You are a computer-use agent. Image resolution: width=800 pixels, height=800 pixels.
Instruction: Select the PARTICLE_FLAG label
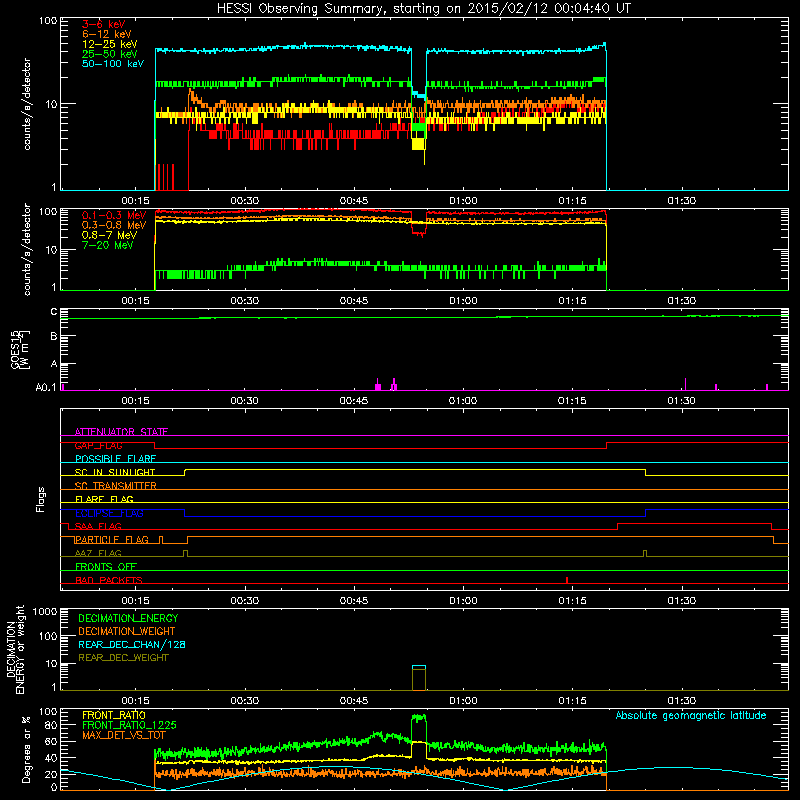tap(111, 539)
